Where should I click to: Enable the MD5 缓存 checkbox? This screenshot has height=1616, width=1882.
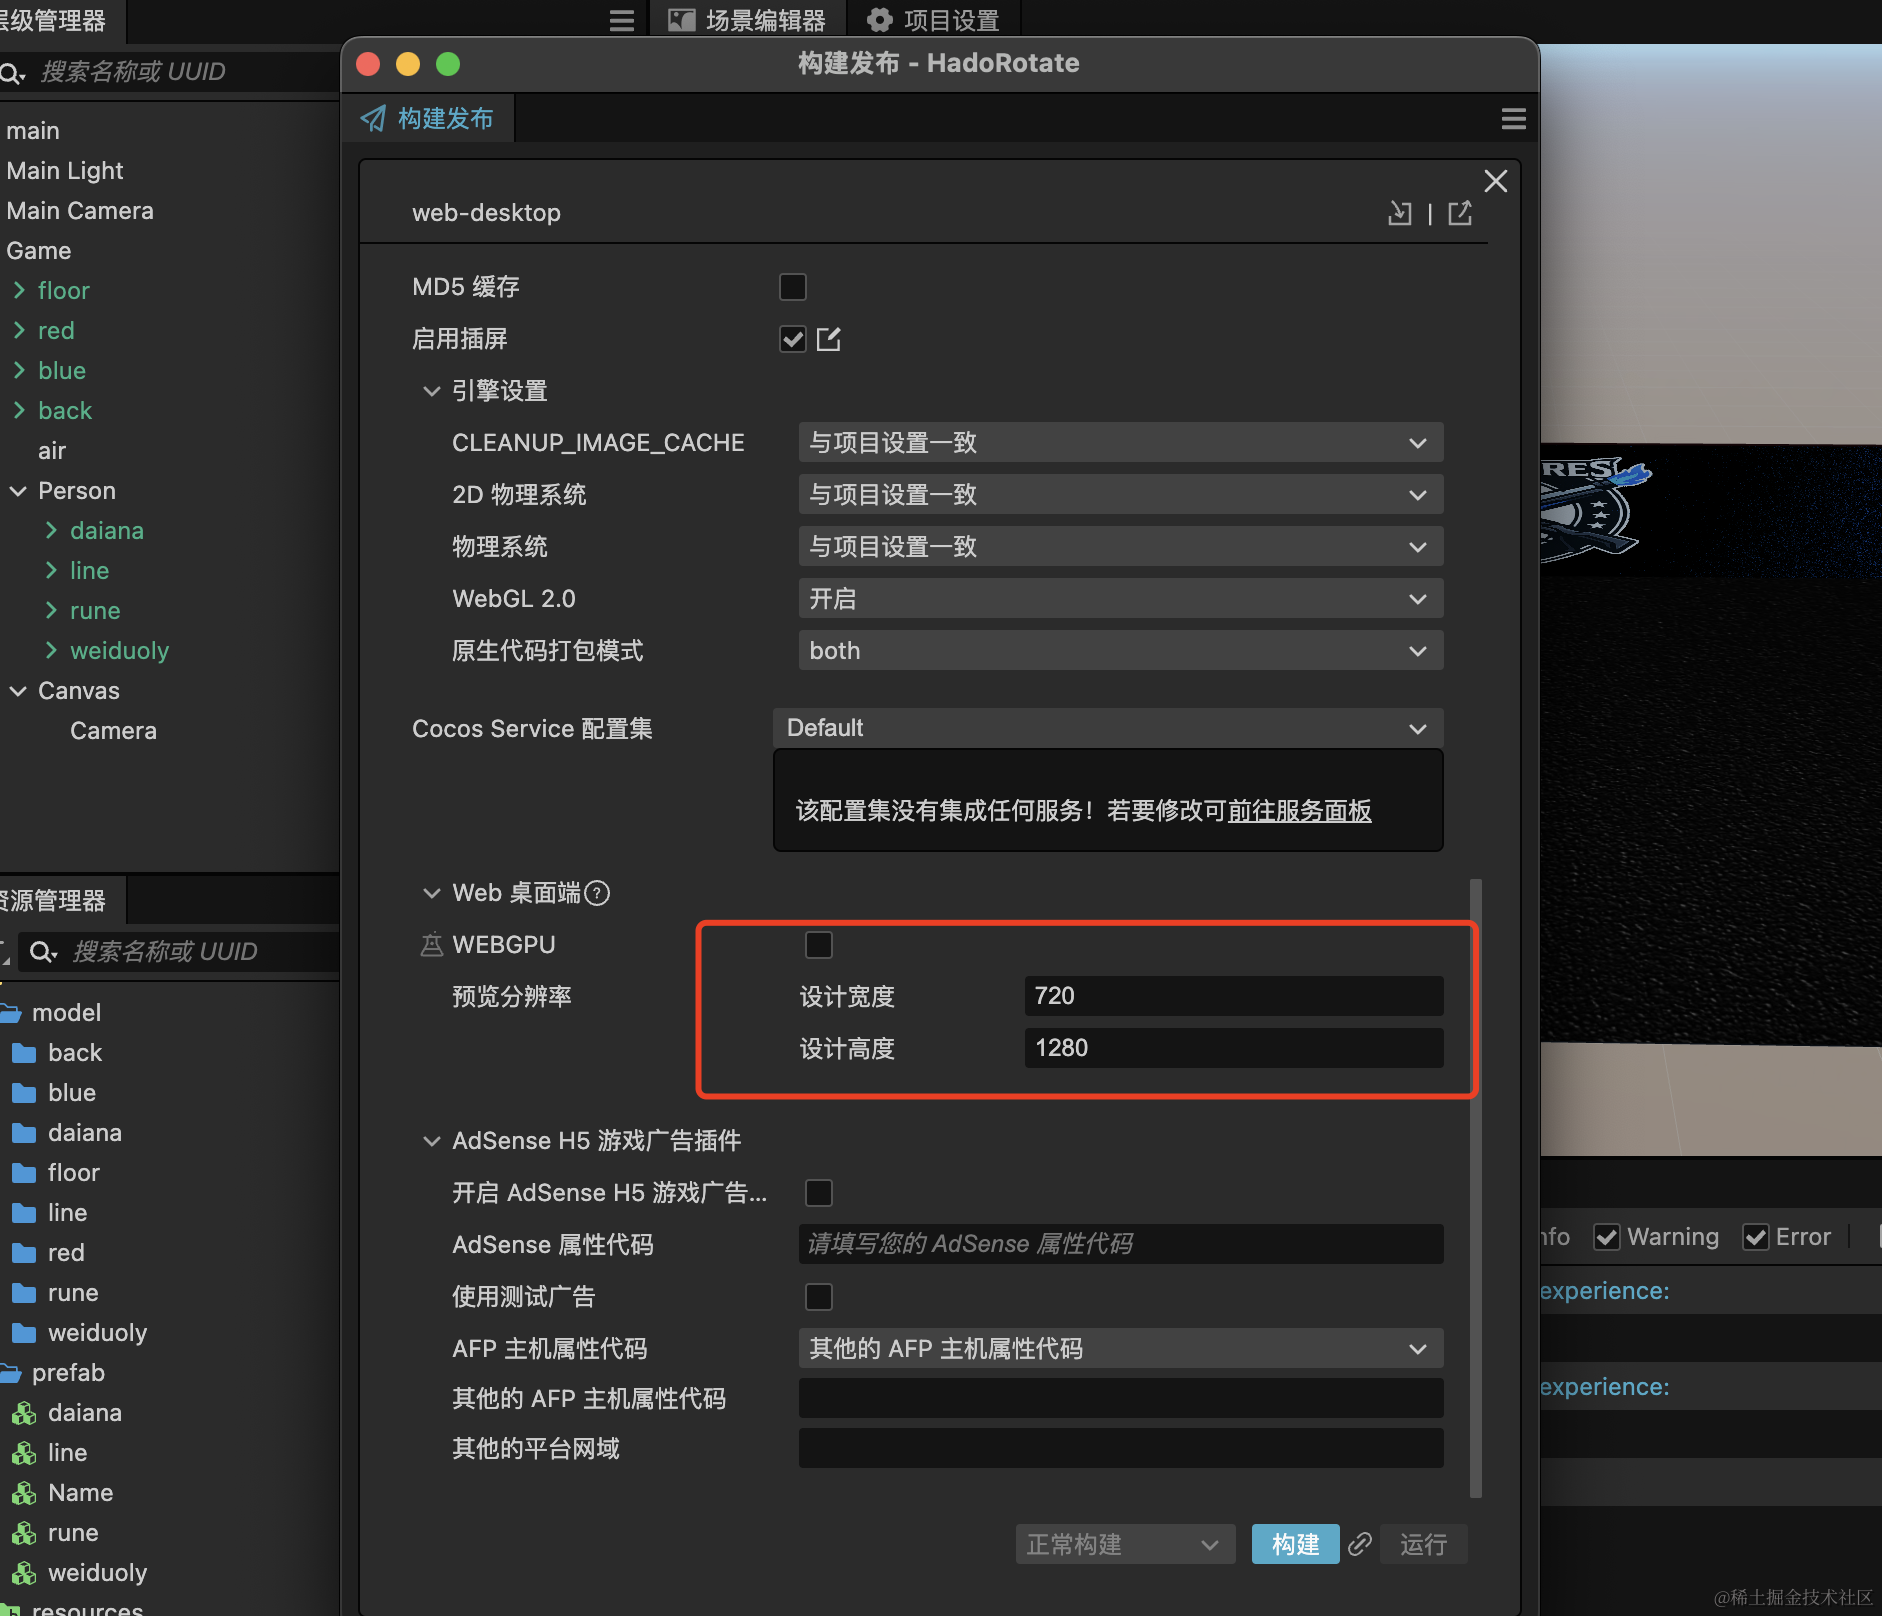pos(793,287)
